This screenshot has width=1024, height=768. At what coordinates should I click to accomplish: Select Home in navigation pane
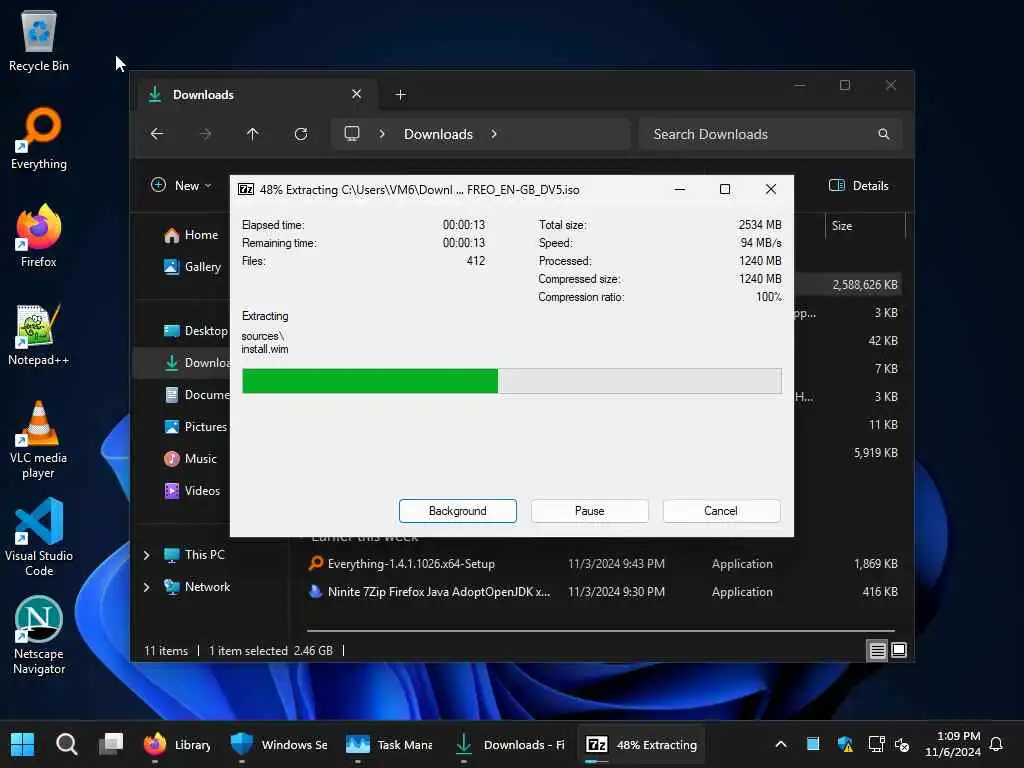pos(191,235)
